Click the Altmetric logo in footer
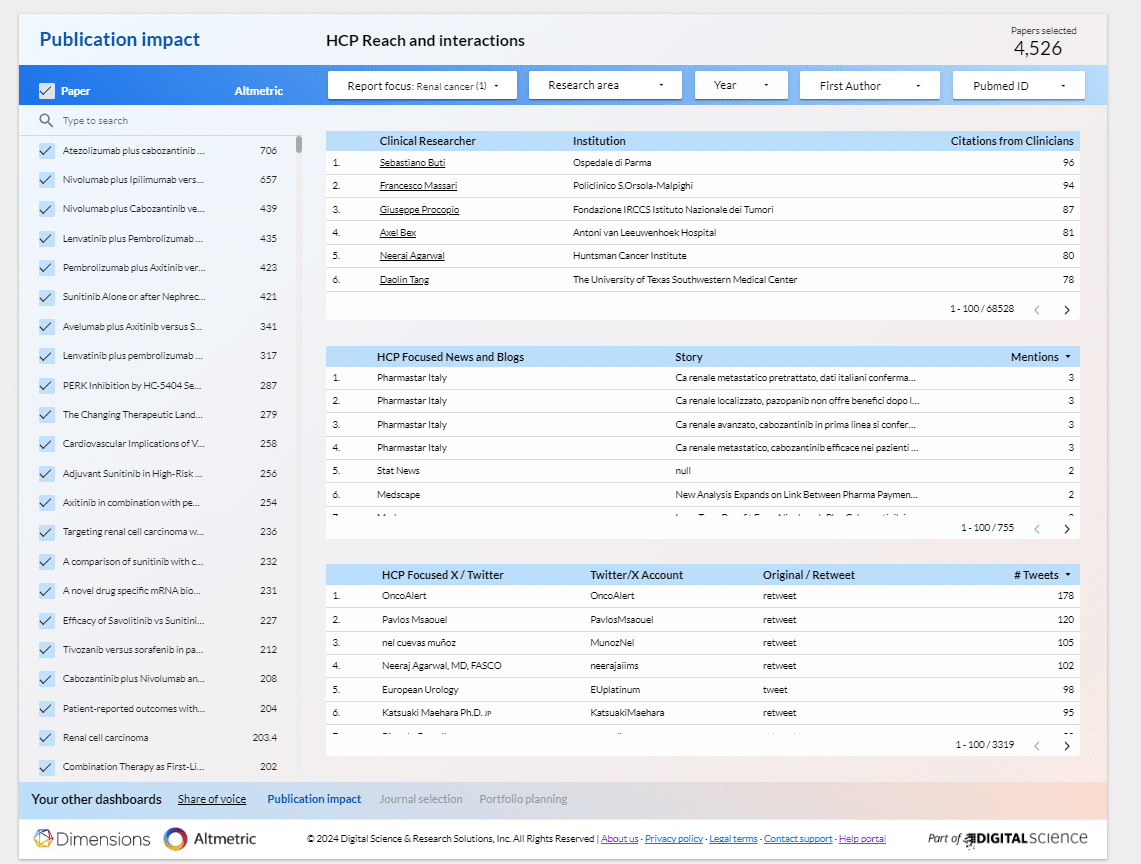The height and width of the screenshot is (864, 1141). point(210,839)
